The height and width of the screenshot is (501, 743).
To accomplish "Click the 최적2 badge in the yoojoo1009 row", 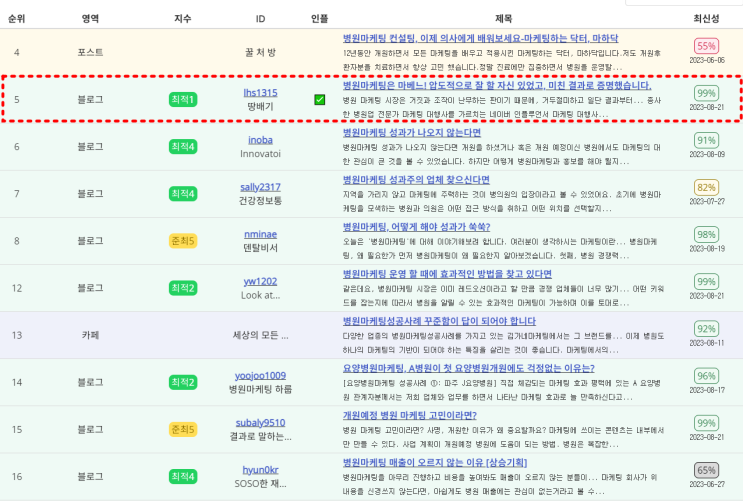I will [x=183, y=382].
